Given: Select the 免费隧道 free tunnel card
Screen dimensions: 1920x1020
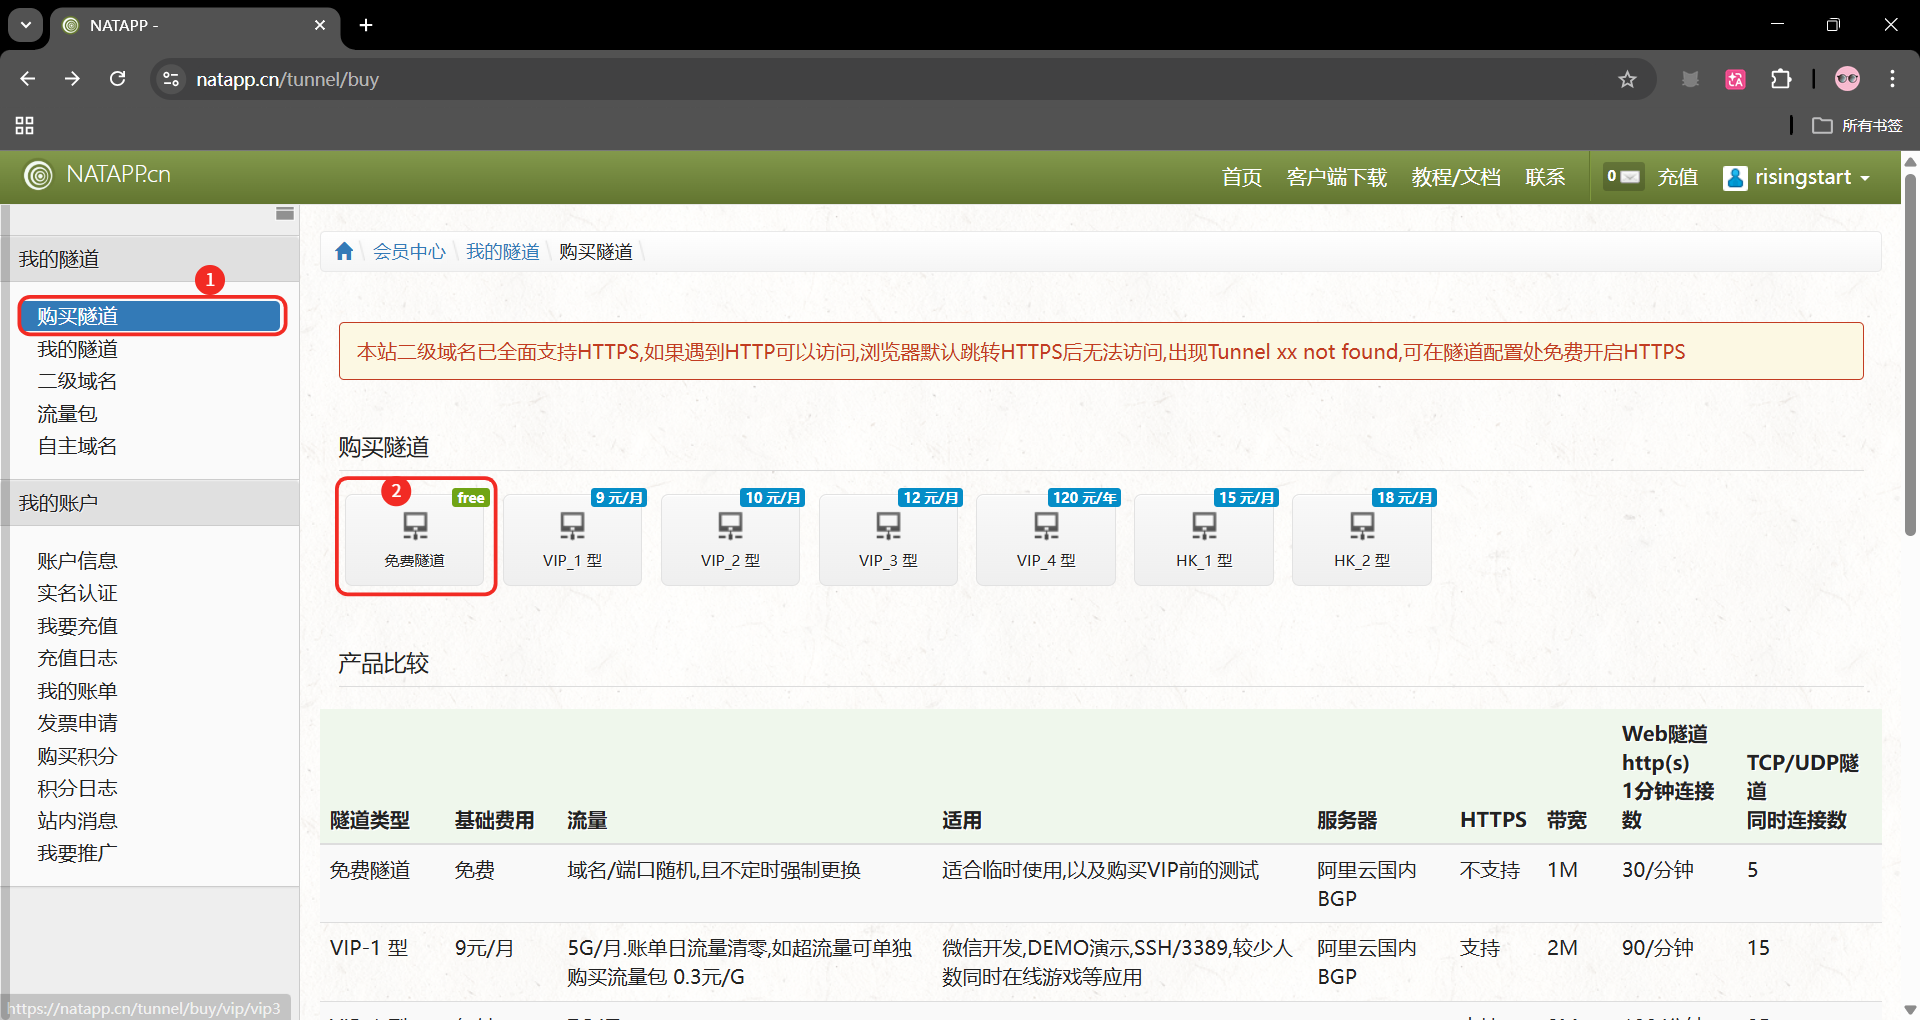Looking at the screenshot, I should pos(415,539).
